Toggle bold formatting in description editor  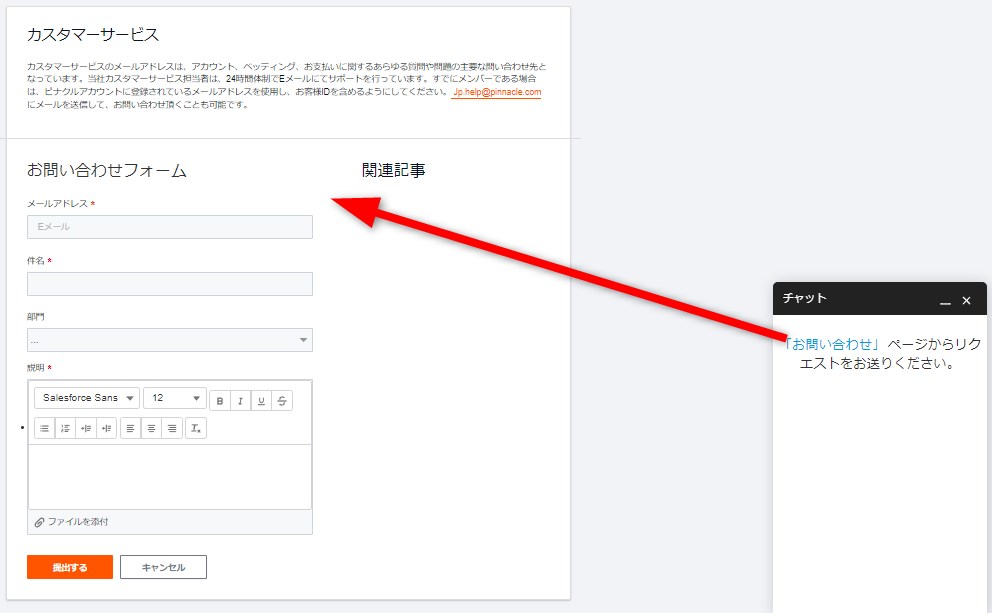click(x=220, y=400)
